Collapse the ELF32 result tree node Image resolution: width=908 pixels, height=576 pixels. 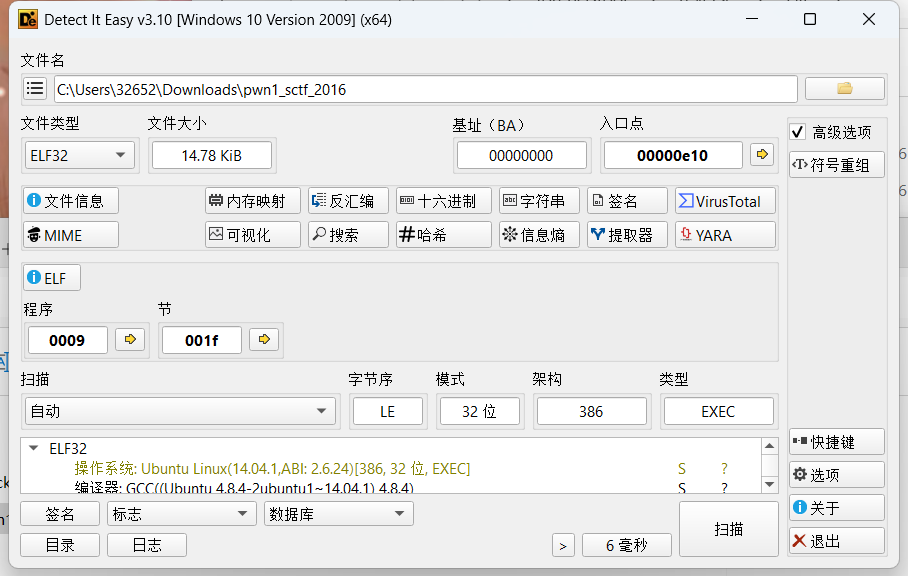coord(34,448)
